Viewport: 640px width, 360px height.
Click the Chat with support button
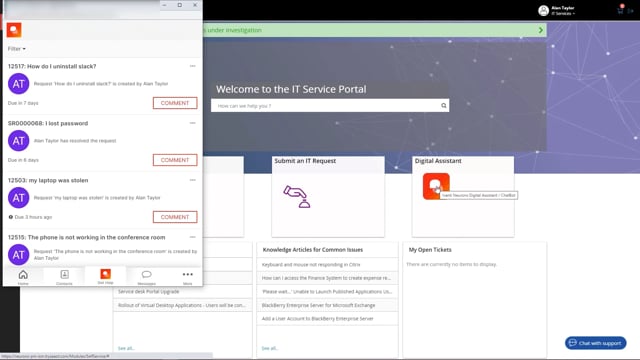[x=596, y=343]
